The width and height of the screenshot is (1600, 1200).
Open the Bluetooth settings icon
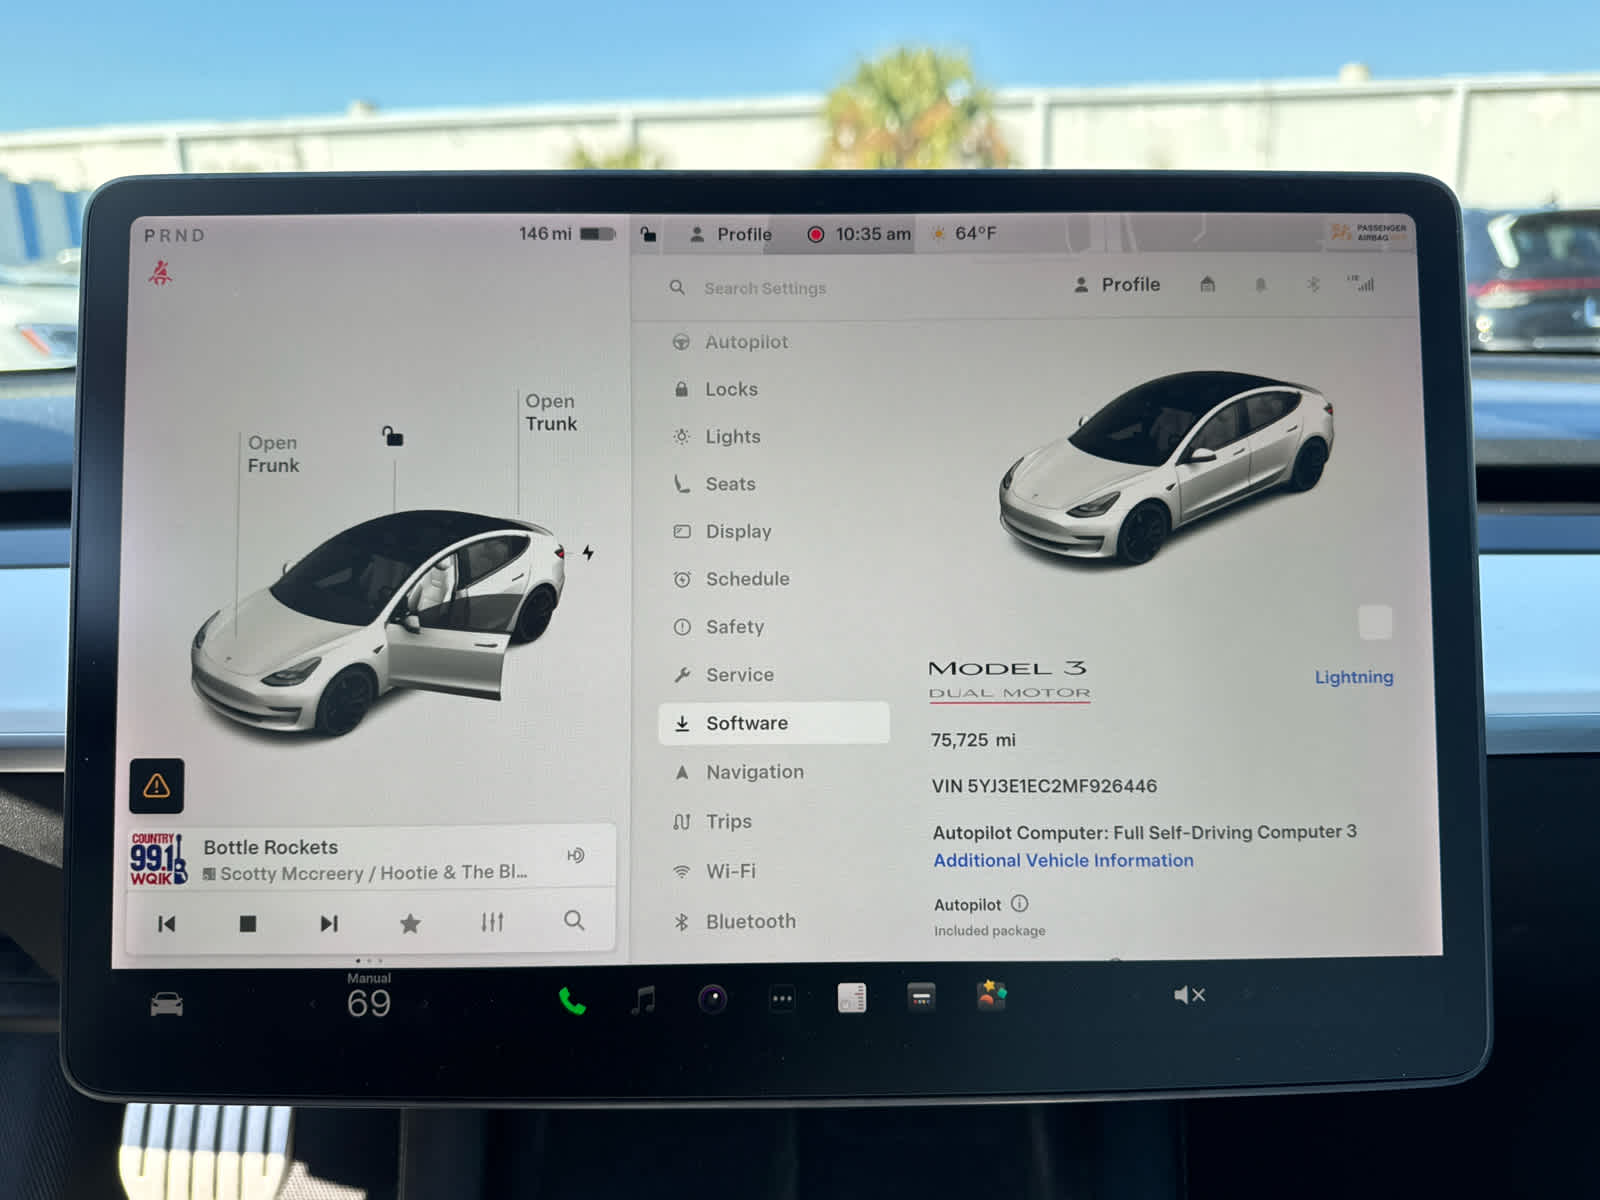pyautogui.click(x=1314, y=285)
